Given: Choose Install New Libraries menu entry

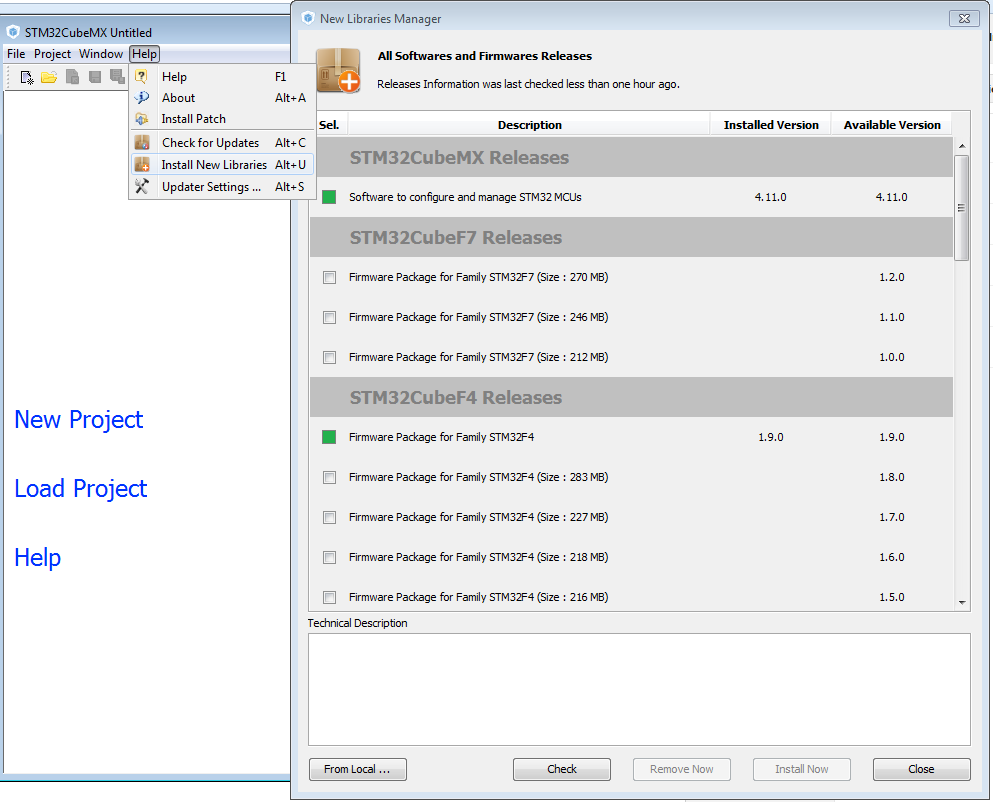Looking at the screenshot, I should coord(222,165).
